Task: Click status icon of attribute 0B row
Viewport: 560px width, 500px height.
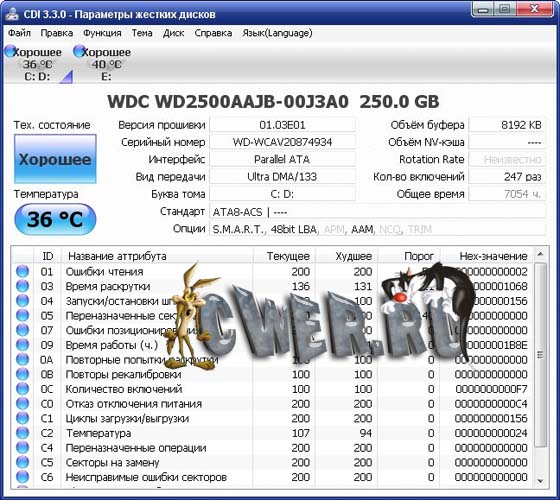Action: coord(22,374)
